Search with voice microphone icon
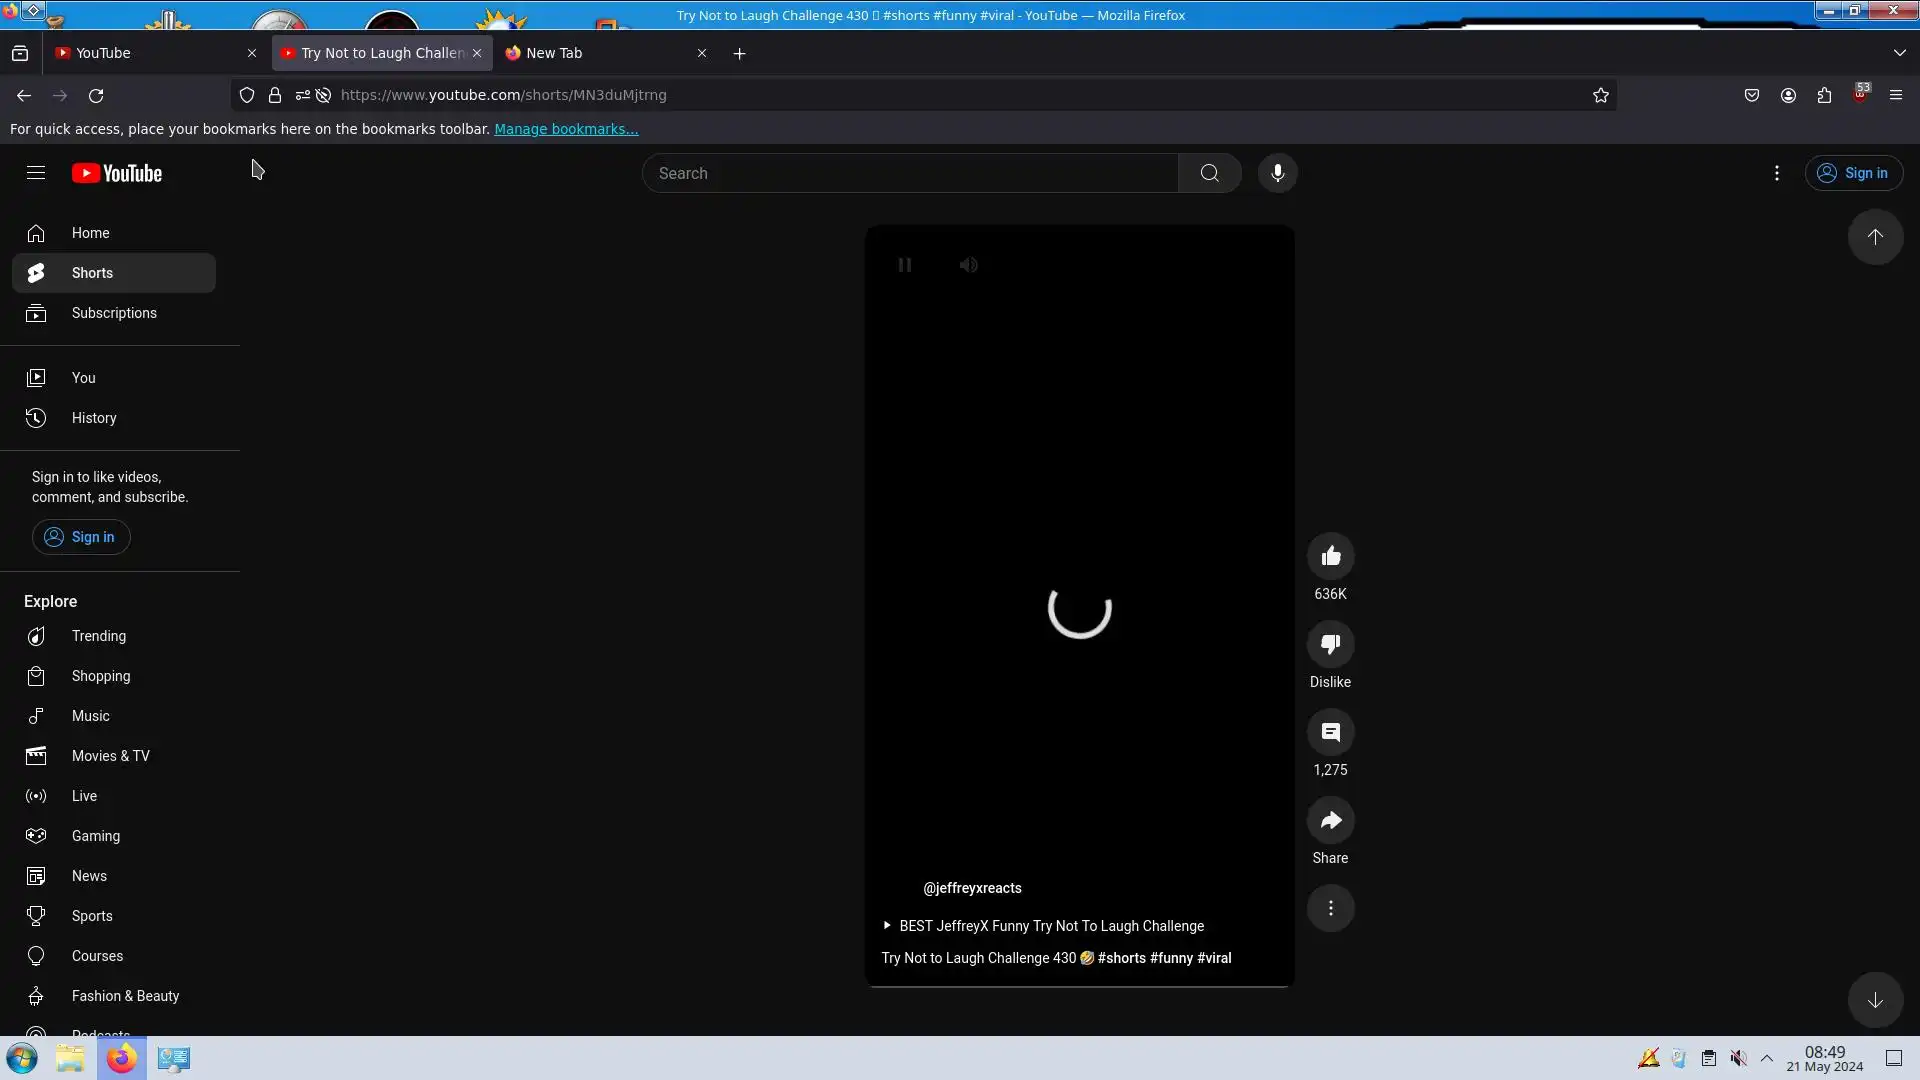 point(1277,173)
